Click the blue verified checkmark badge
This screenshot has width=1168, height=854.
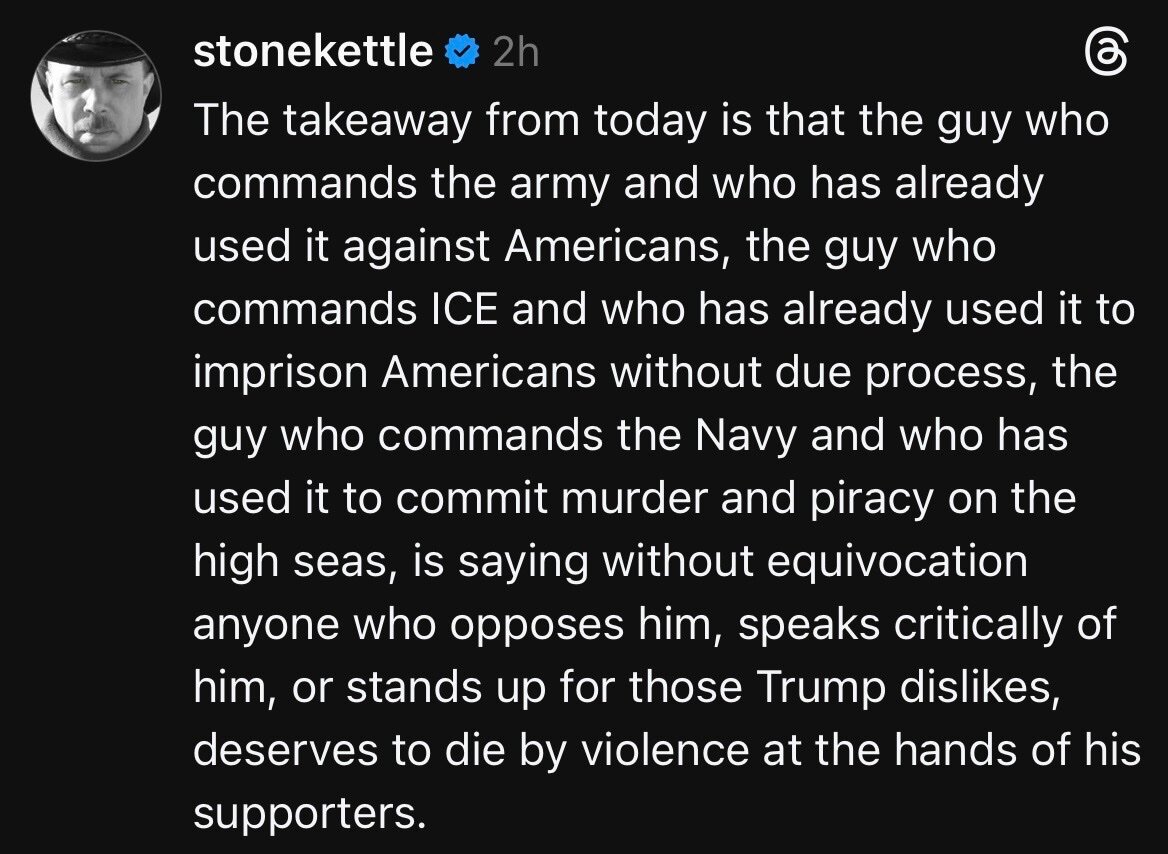[x=460, y=52]
